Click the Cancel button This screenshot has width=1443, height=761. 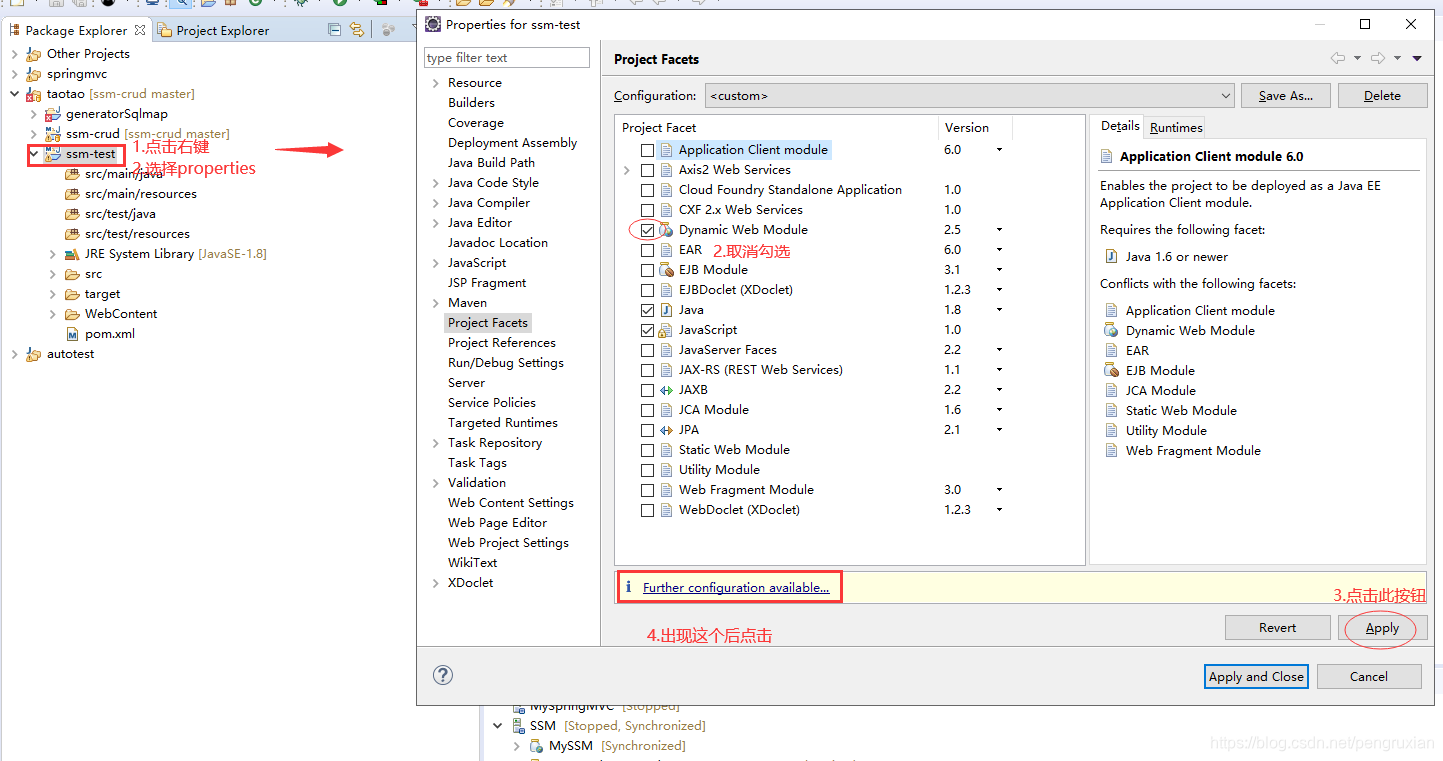[x=1369, y=677]
